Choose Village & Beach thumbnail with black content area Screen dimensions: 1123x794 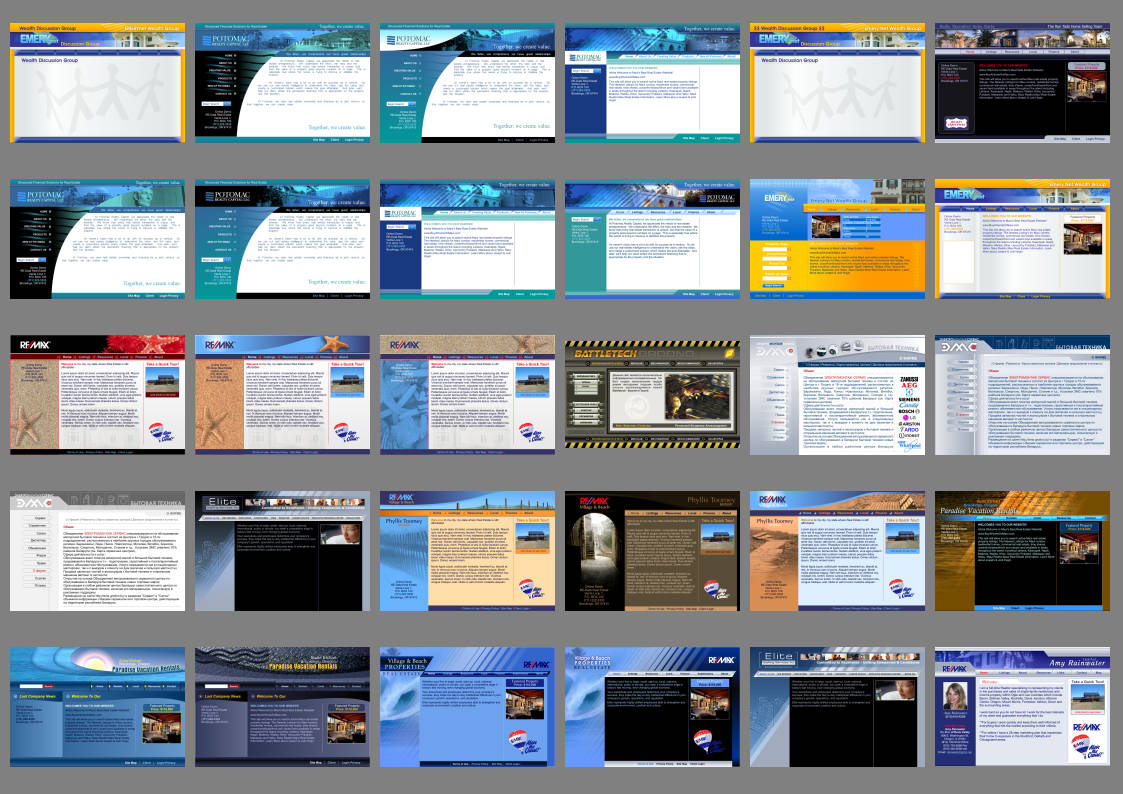(x=652, y=707)
